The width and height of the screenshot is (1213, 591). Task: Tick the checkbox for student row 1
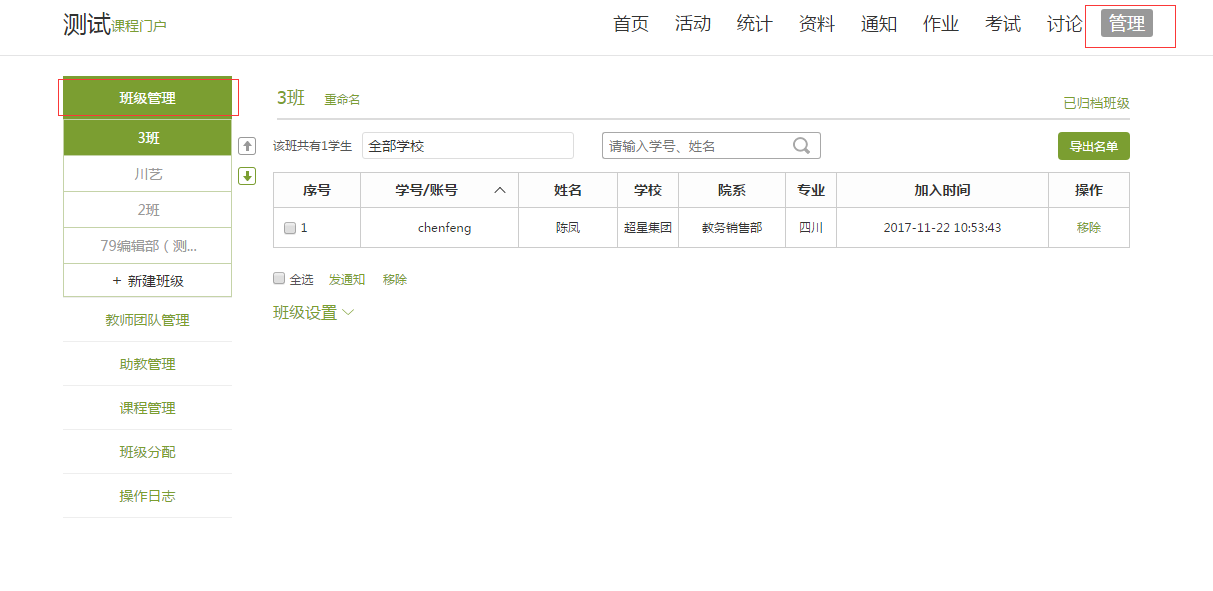(290, 228)
